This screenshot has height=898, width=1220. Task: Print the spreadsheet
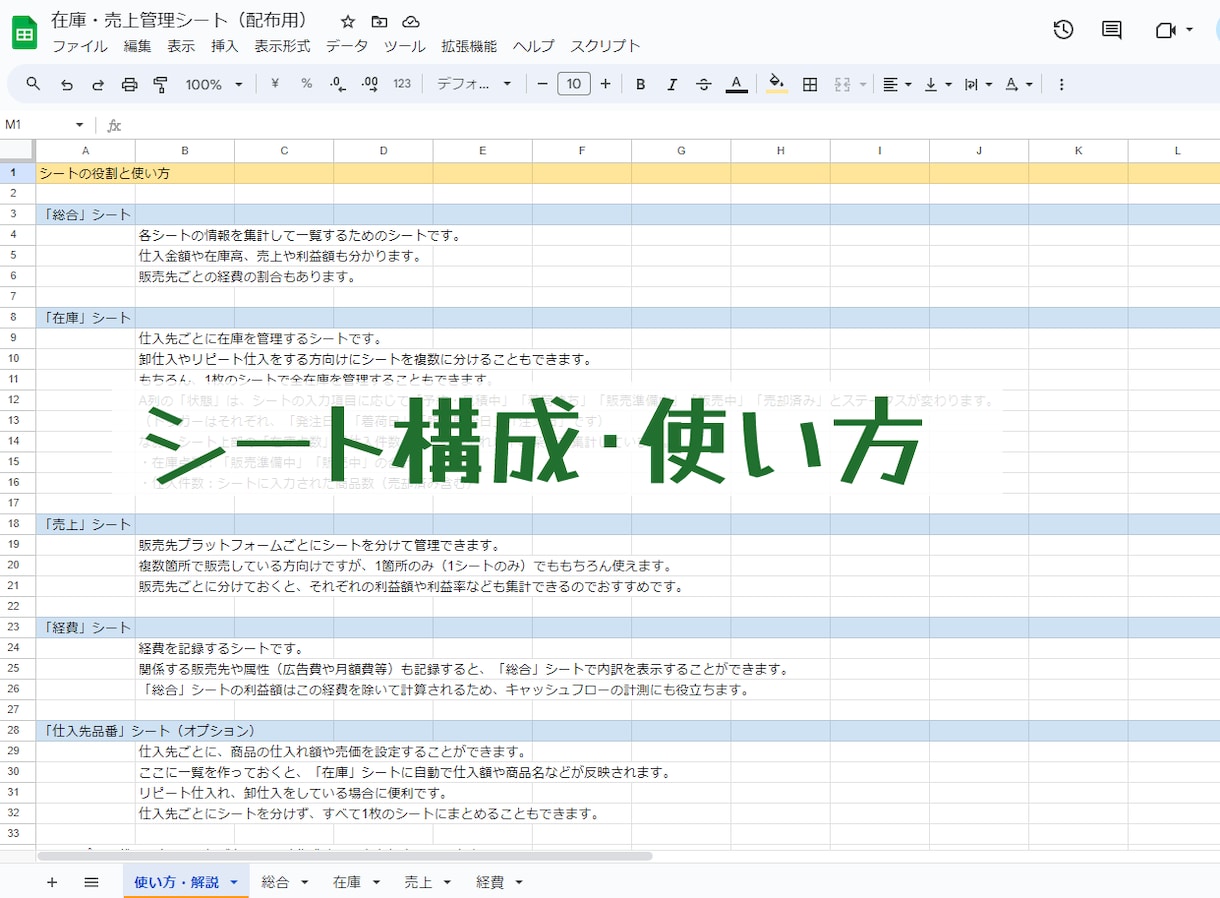129,84
